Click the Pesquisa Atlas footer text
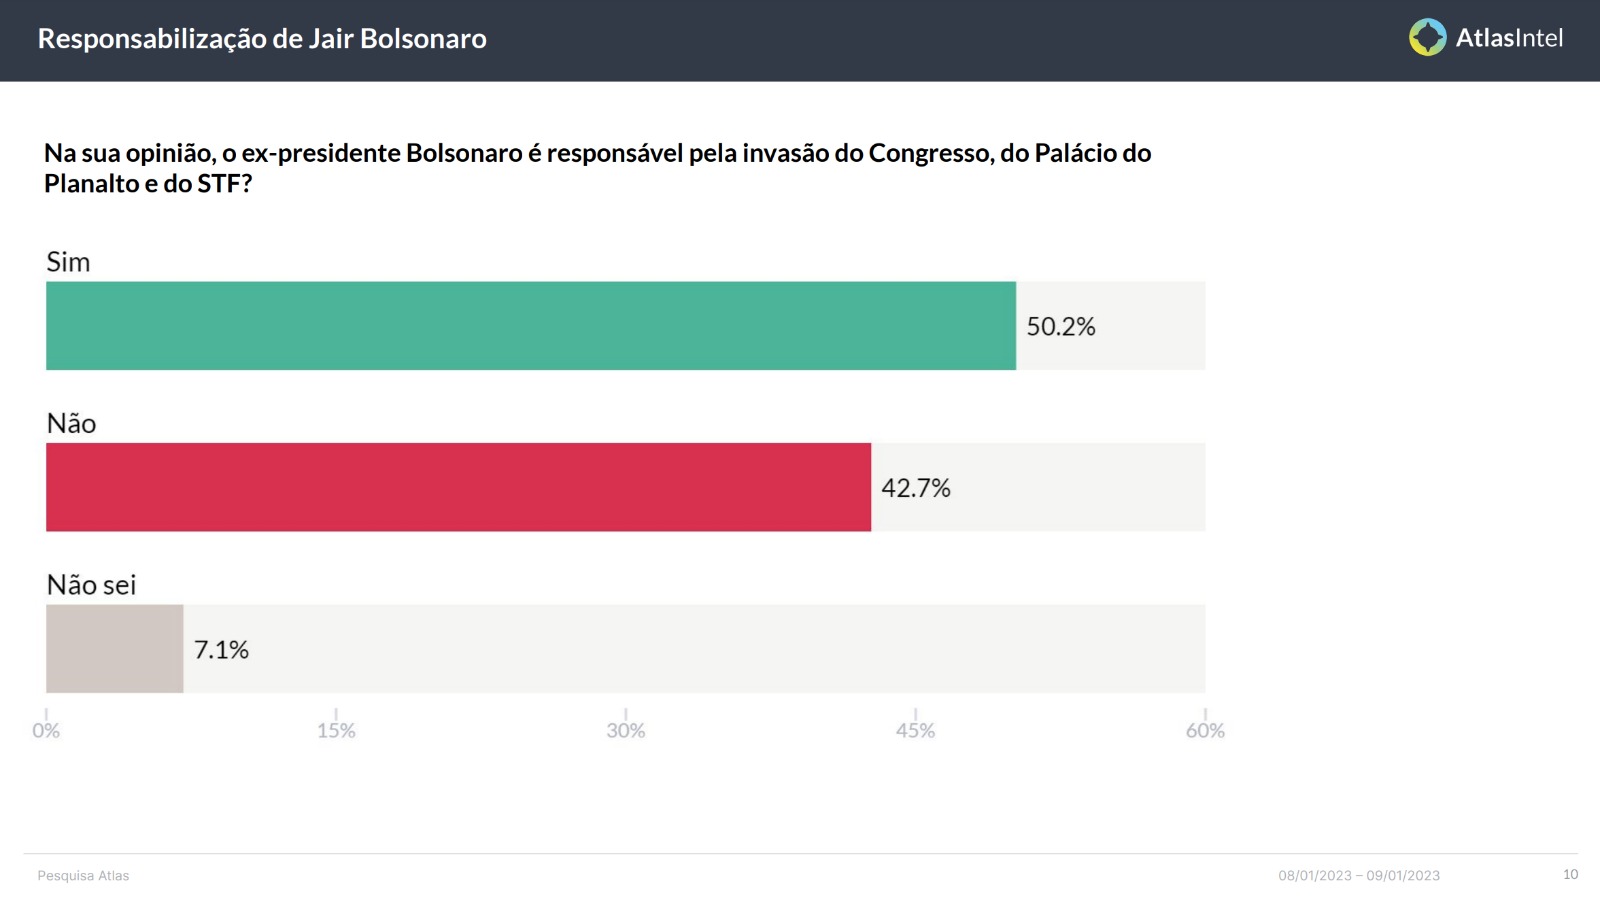 click(x=83, y=876)
